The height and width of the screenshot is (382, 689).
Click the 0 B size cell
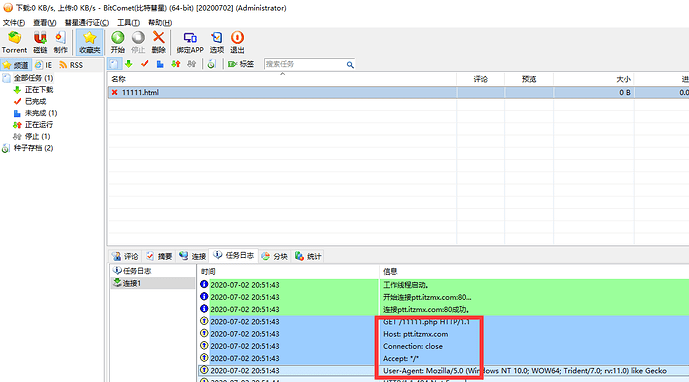pos(594,92)
